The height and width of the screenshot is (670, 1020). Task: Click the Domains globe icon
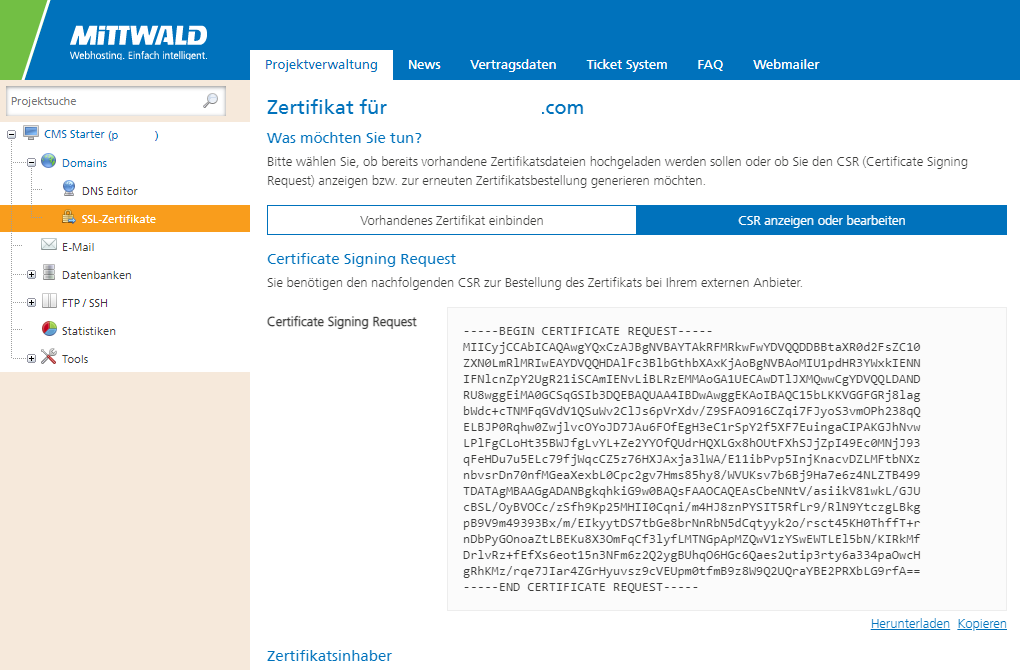tap(49, 161)
